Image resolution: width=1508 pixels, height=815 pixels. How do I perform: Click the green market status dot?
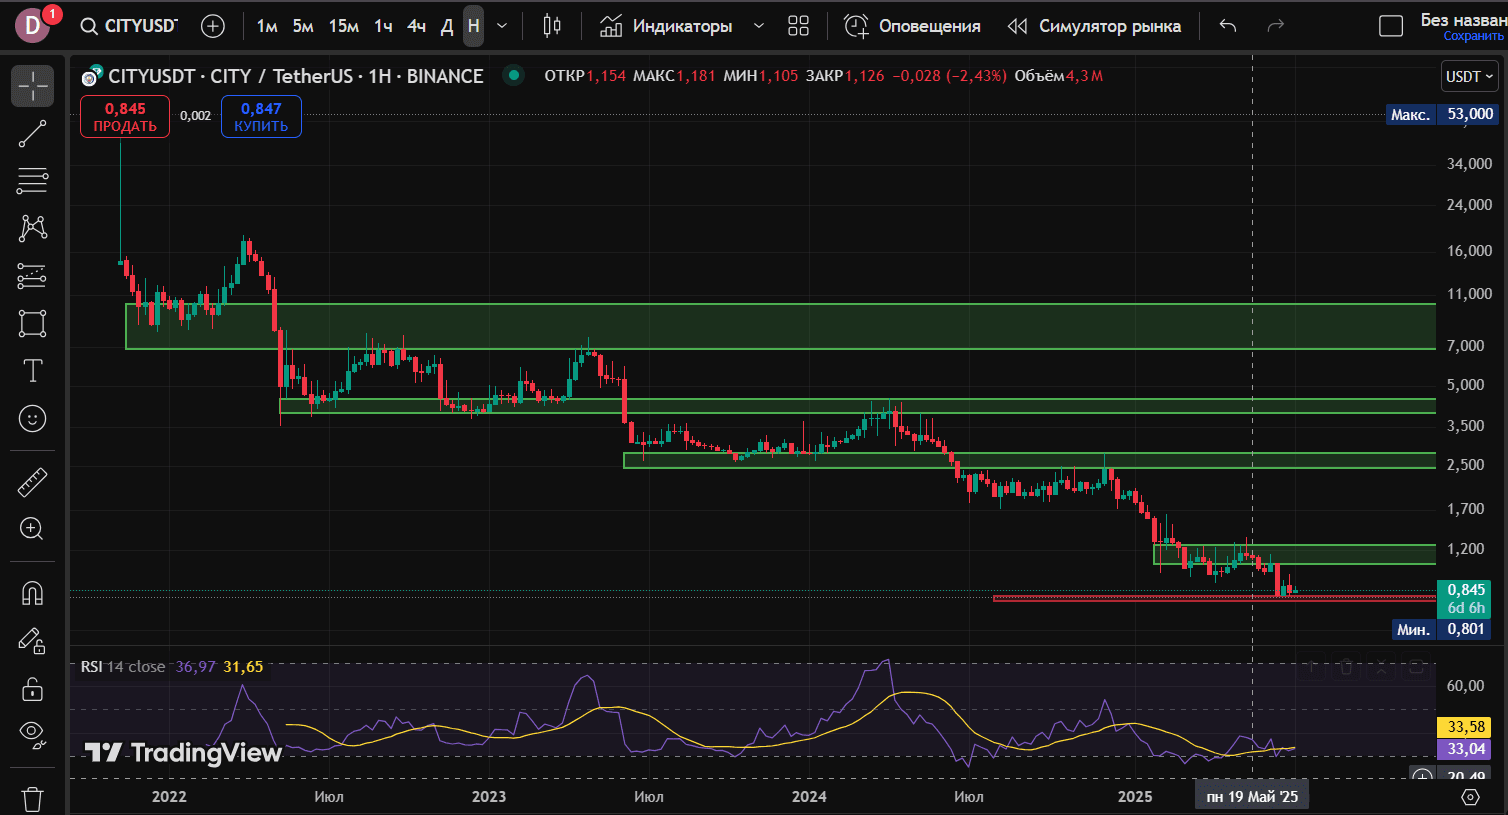[x=513, y=74]
